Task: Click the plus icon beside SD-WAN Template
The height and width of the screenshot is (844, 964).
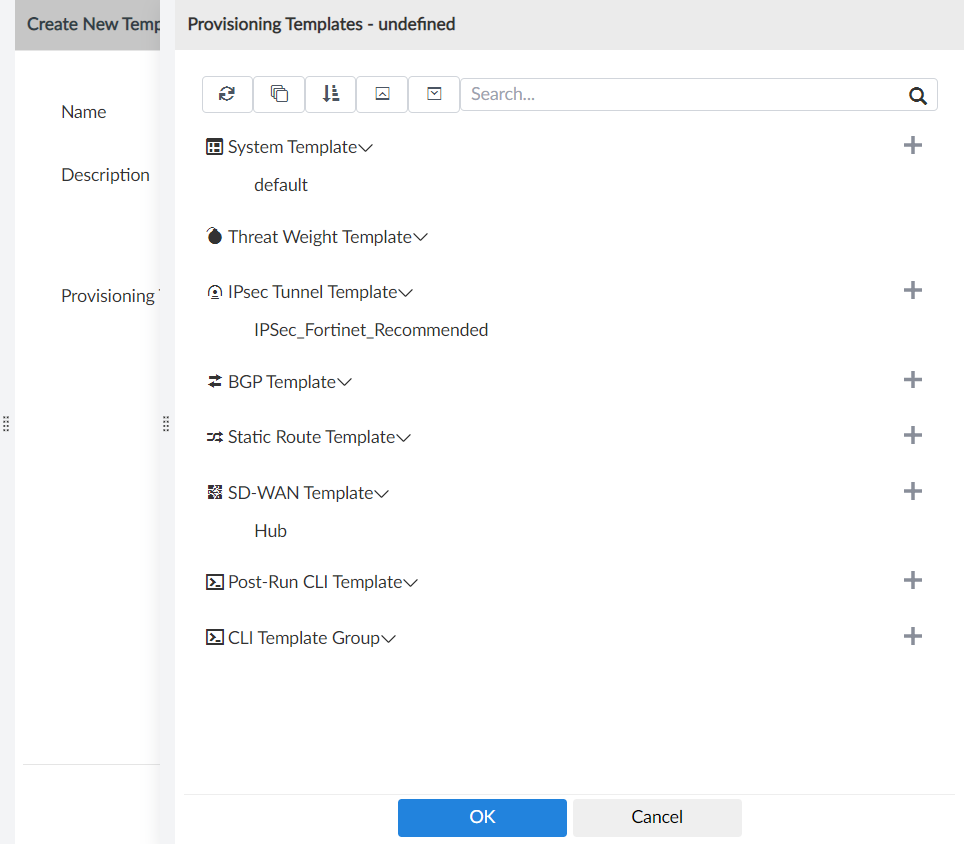Action: tap(912, 491)
